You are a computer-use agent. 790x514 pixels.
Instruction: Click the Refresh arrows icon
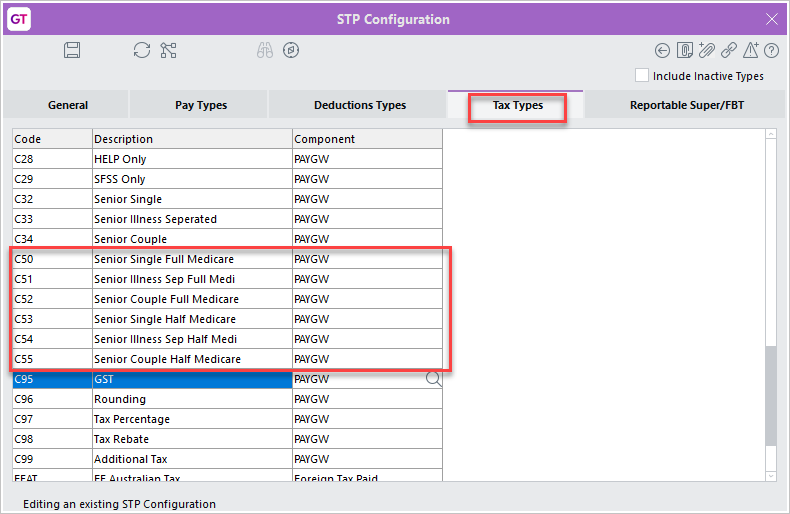pos(142,50)
